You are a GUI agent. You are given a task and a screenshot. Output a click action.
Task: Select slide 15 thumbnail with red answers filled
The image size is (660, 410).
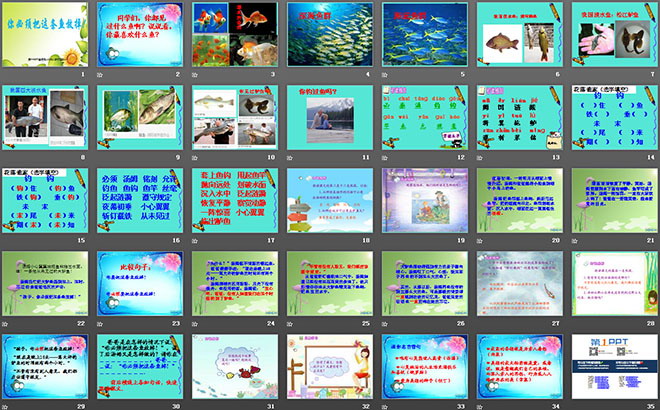click(45, 200)
